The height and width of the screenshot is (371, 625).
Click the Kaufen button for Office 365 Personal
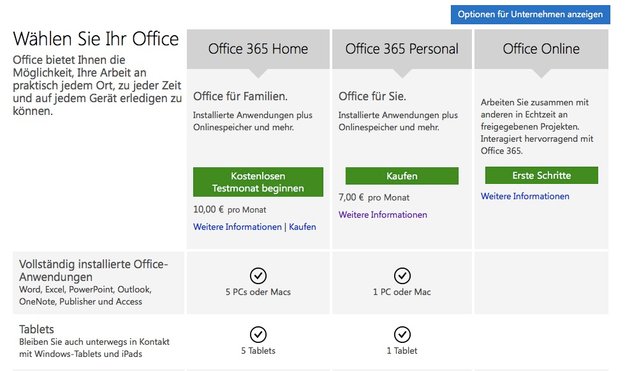coord(402,176)
